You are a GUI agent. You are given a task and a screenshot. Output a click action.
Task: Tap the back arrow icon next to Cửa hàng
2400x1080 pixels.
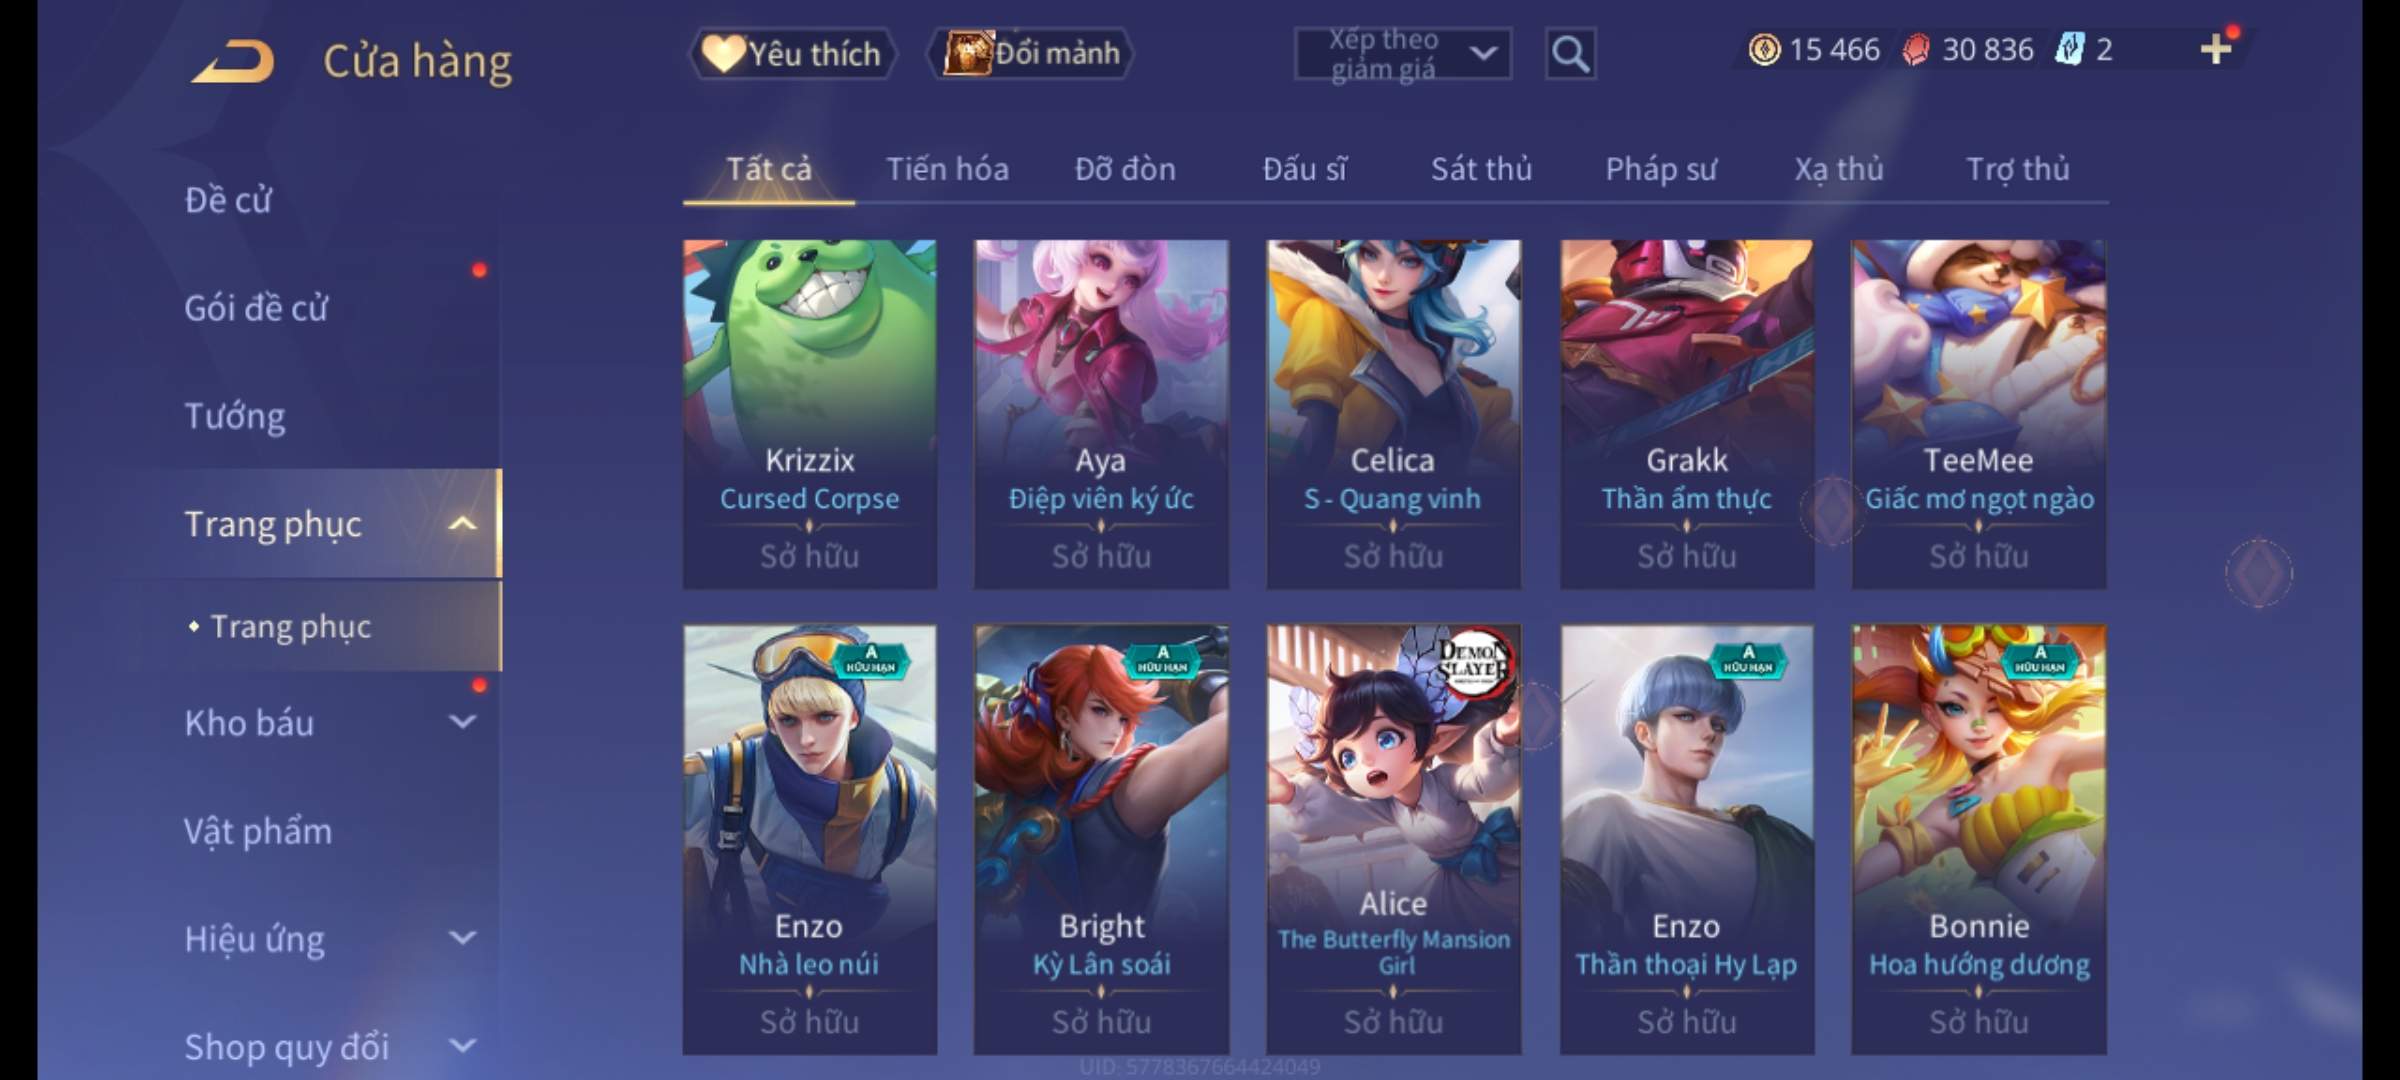(x=233, y=61)
